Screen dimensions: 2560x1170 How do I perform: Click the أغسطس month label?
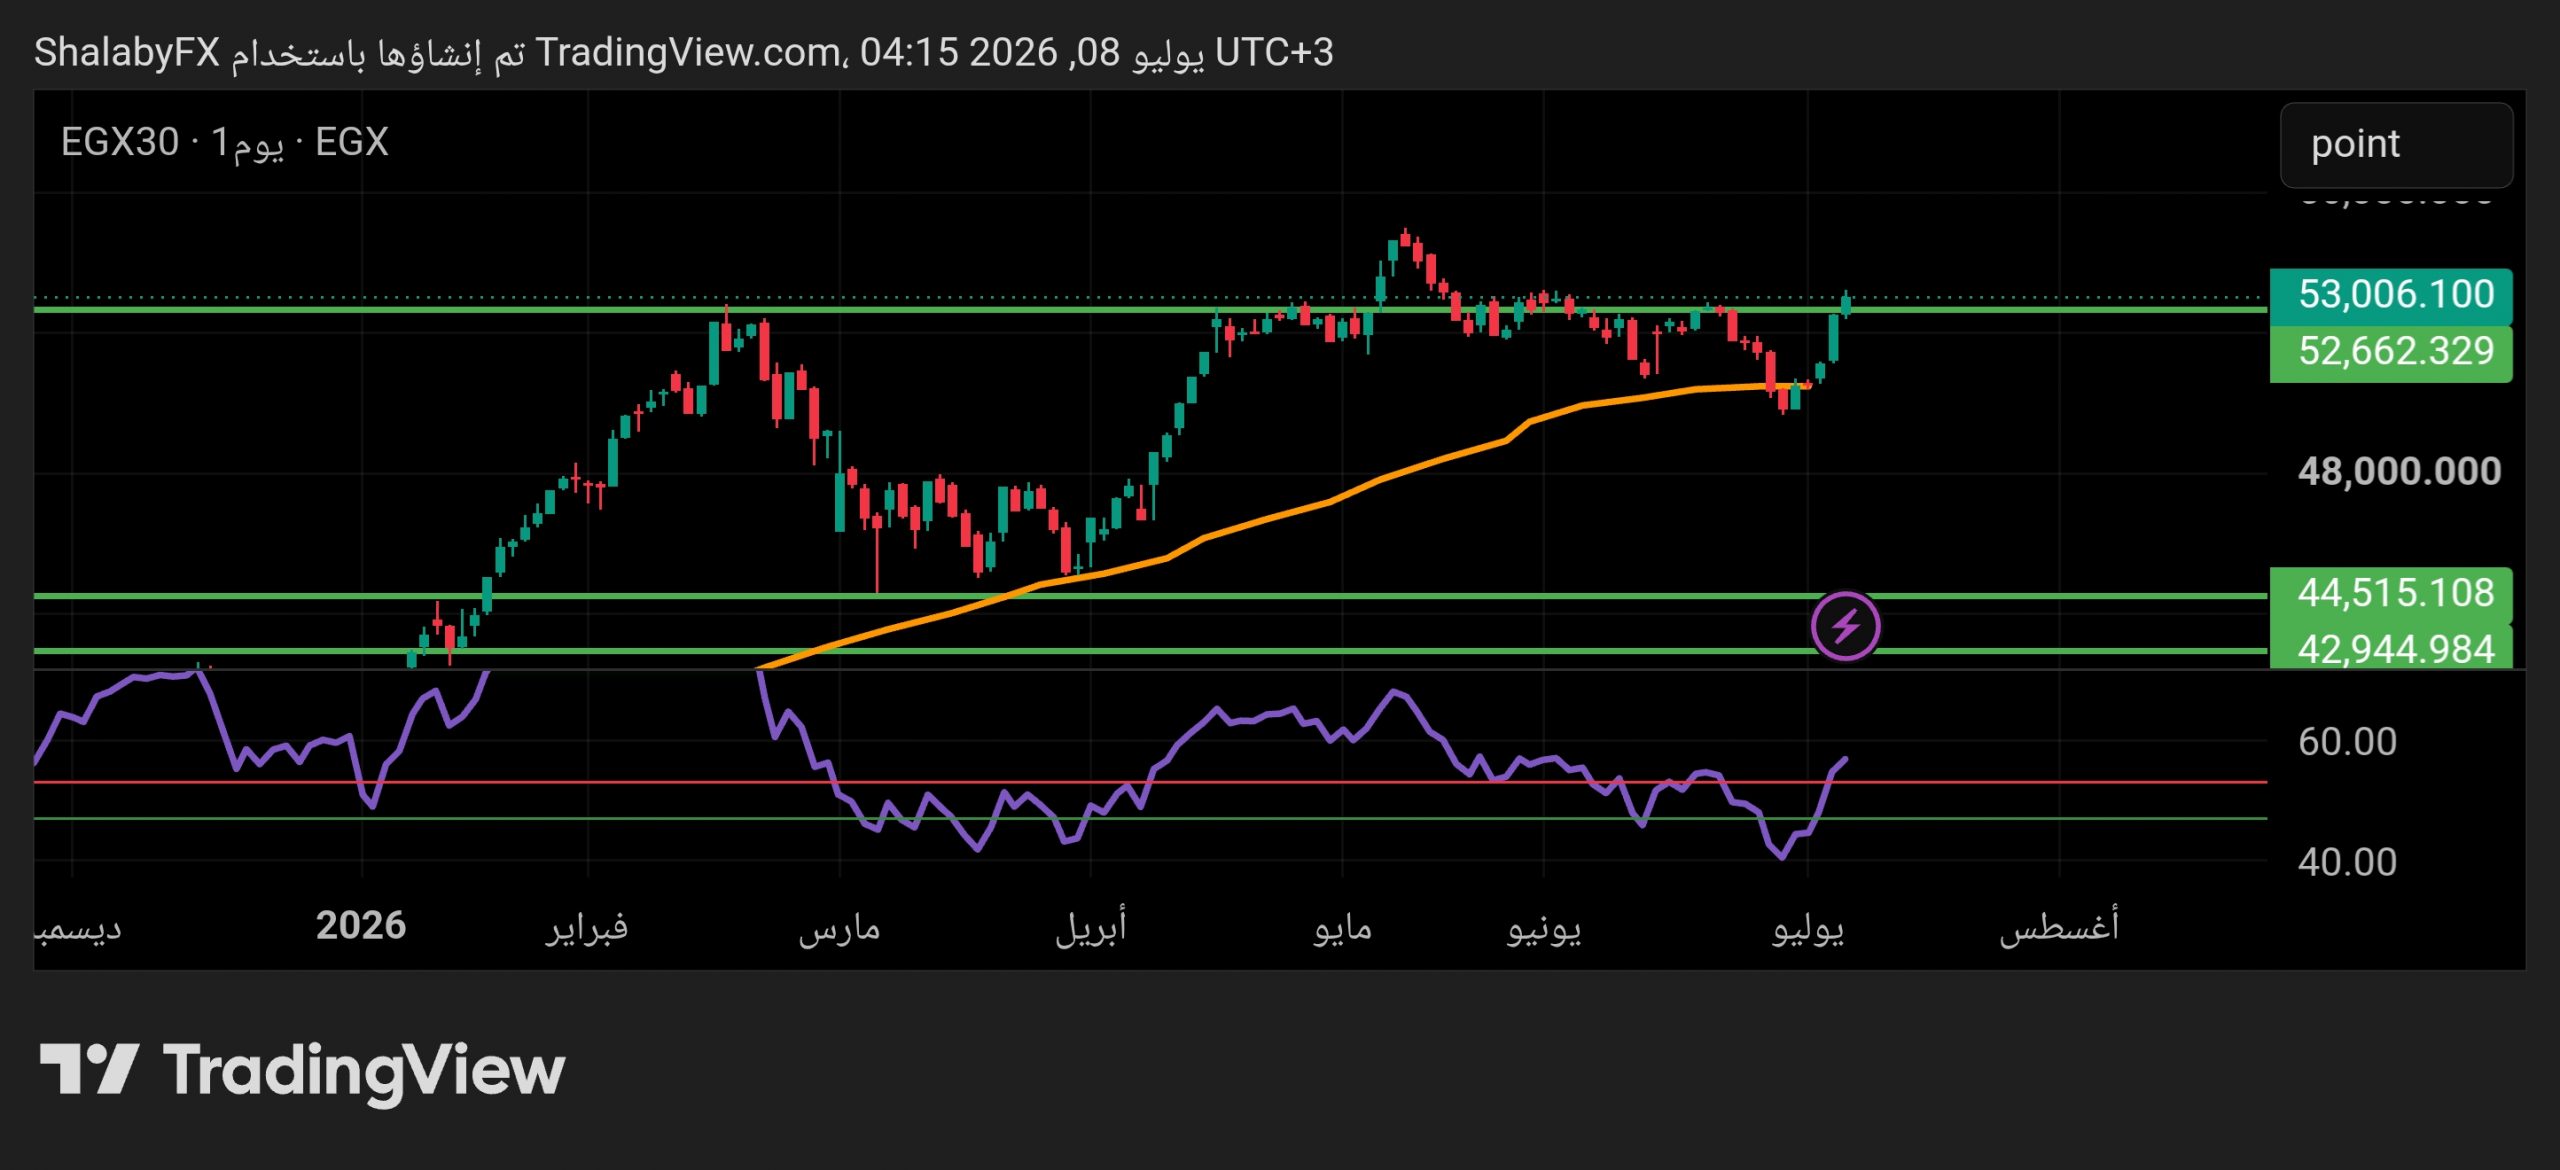tap(2059, 926)
